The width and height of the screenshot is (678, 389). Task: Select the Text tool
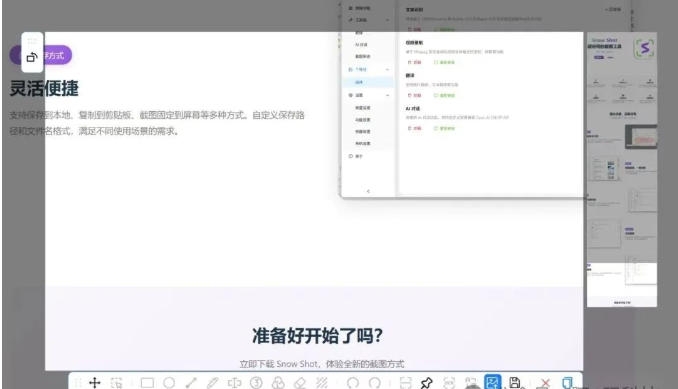(234, 383)
